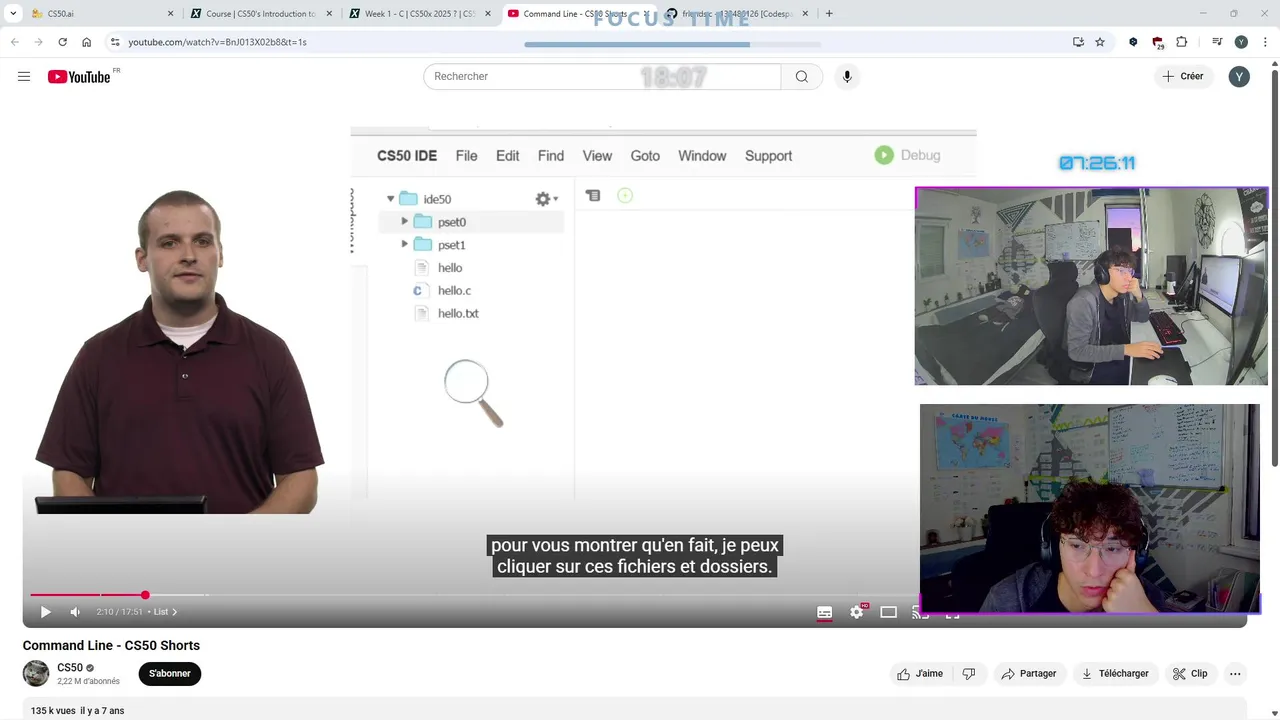Start voice search with the microphone
This screenshot has width=1280, height=720.
[847, 76]
